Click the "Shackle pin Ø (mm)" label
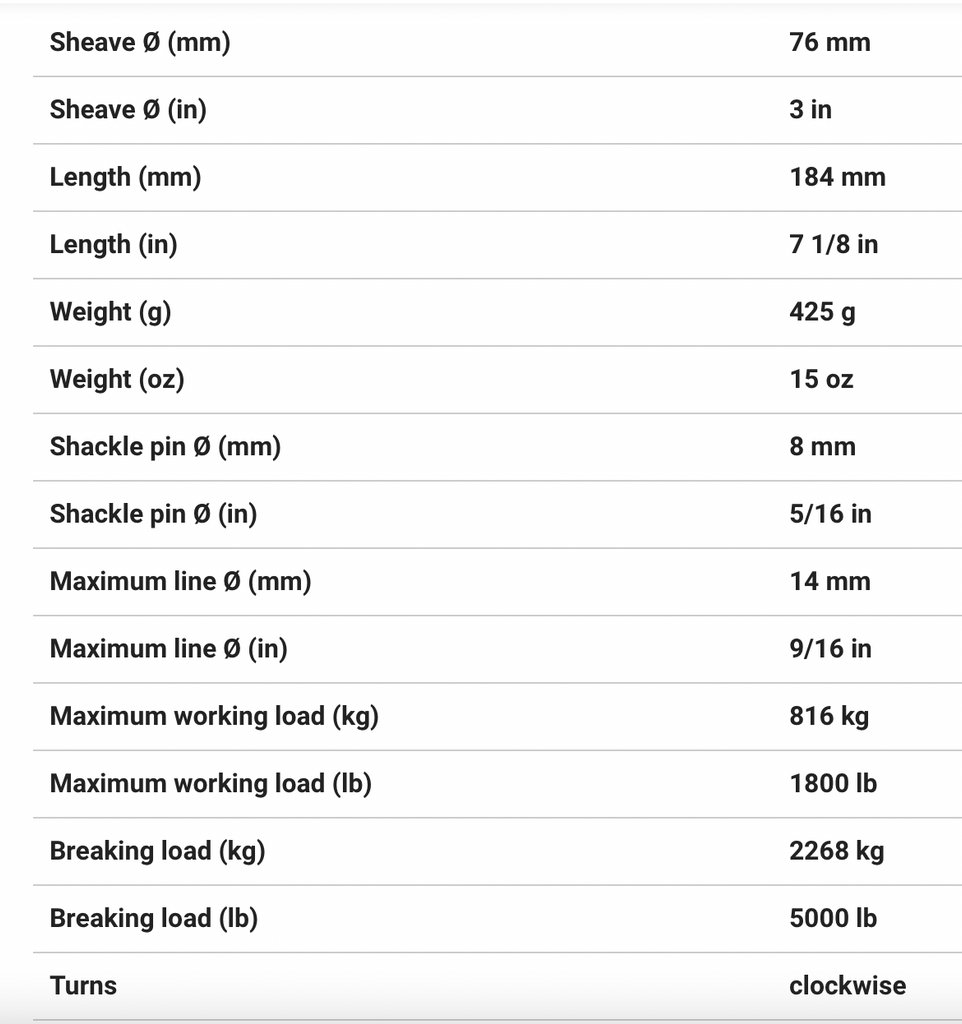 pyautogui.click(x=165, y=446)
